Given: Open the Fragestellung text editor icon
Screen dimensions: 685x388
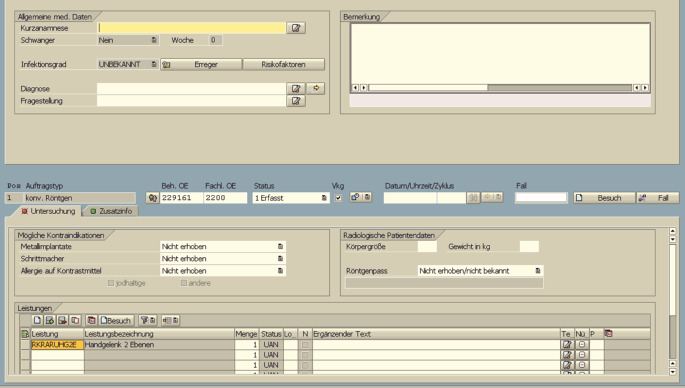Looking at the screenshot, I should pos(296,101).
